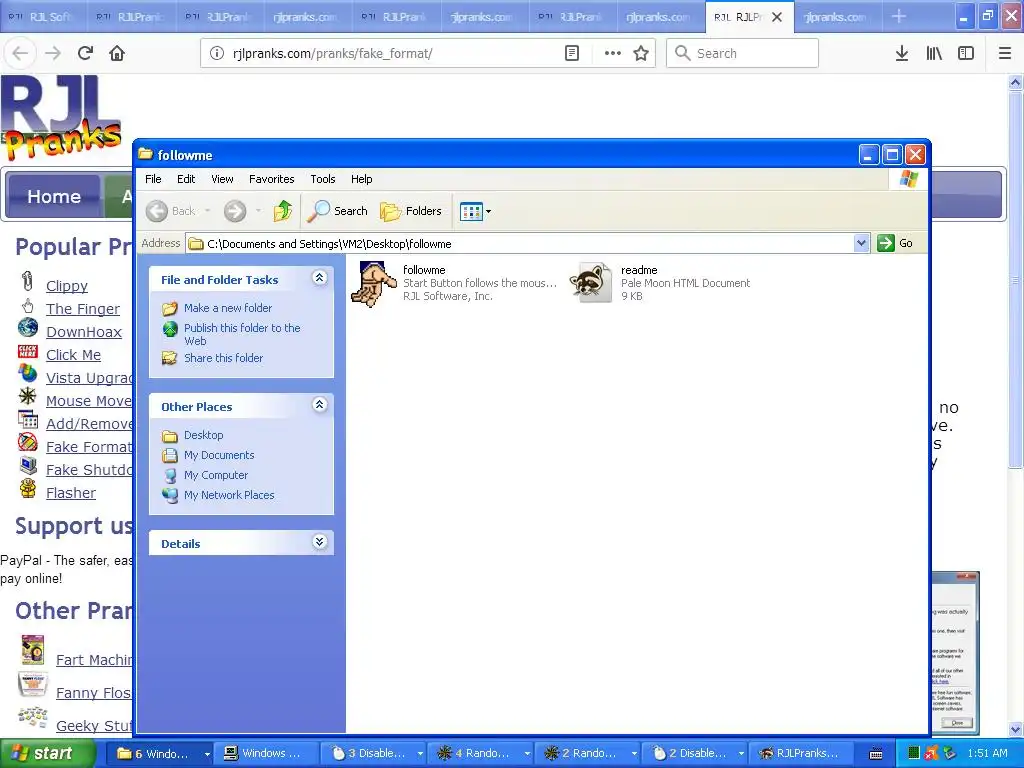This screenshot has width=1024, height=768.
Task: Open the followme application file
Action: (x=374, y=283)
